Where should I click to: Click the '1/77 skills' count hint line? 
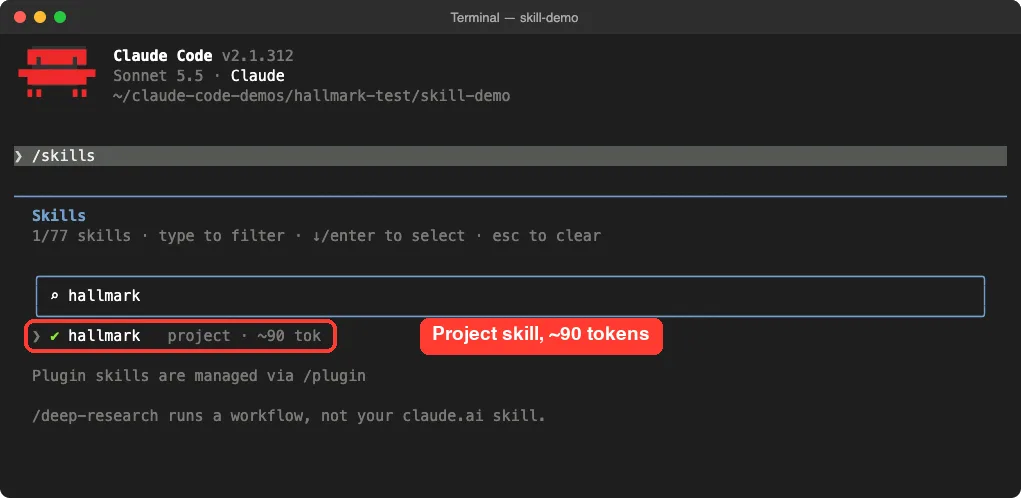316,236
